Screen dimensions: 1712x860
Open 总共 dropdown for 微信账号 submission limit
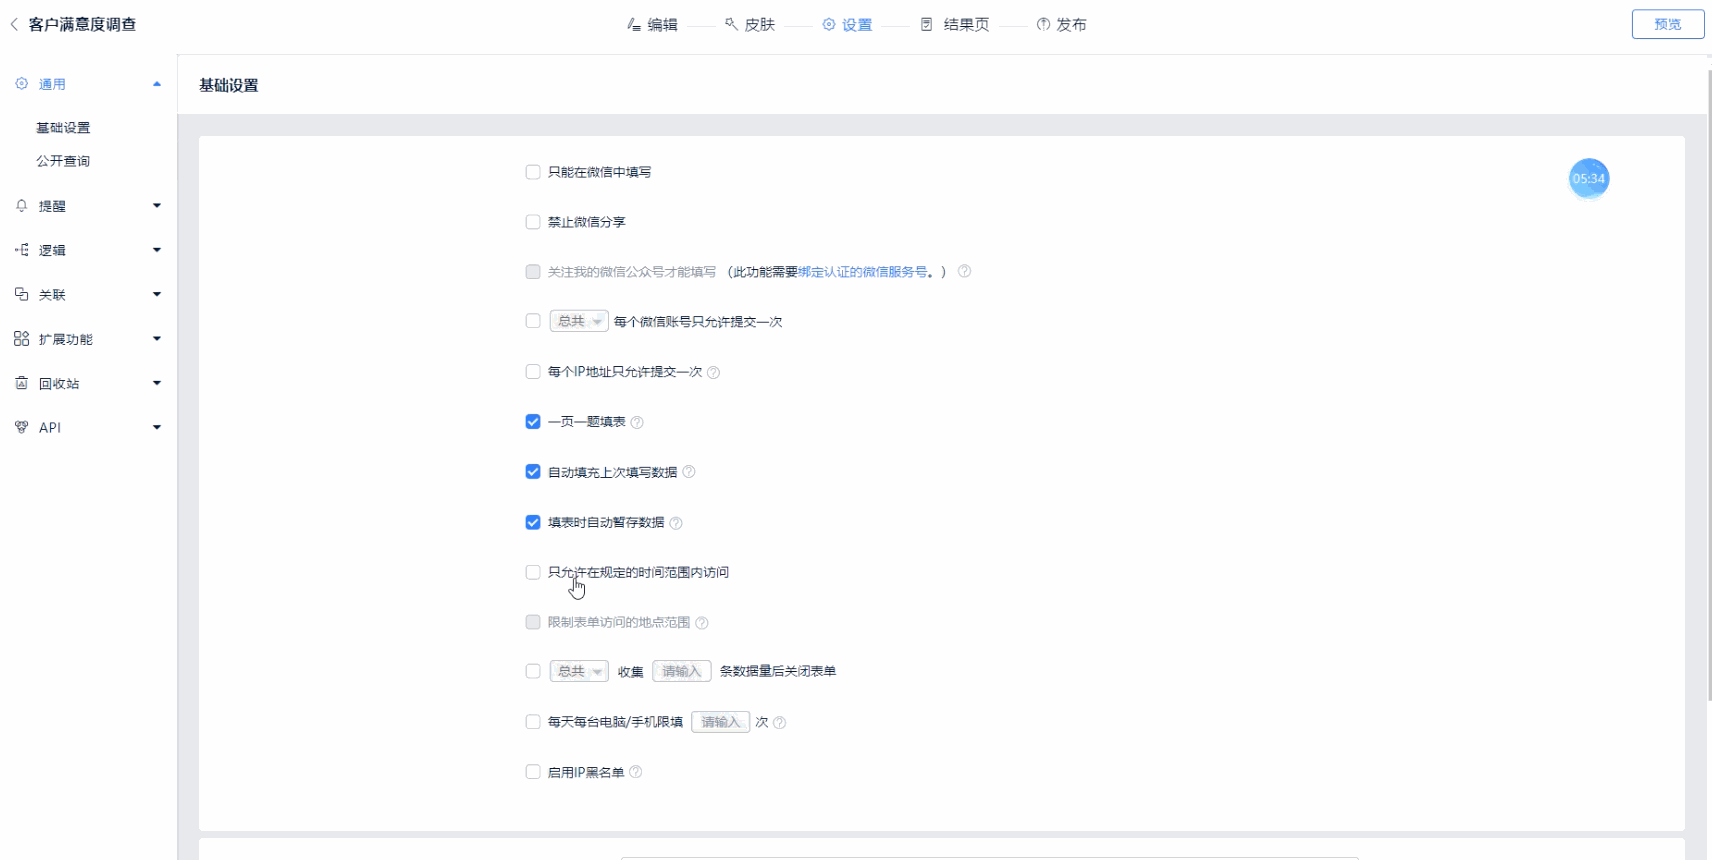(x=578, y=321)
